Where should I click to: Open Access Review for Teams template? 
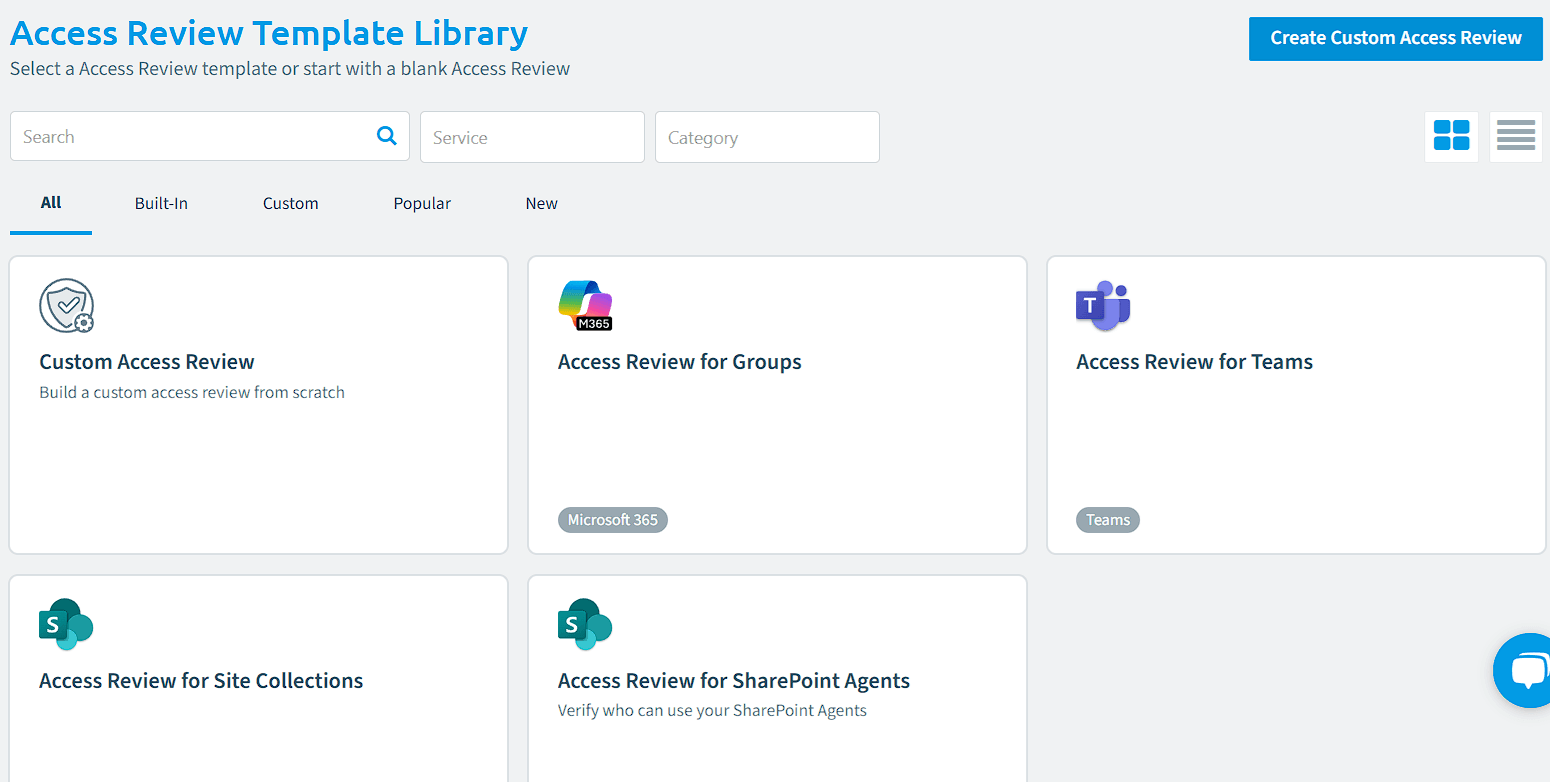[1195, 362]
